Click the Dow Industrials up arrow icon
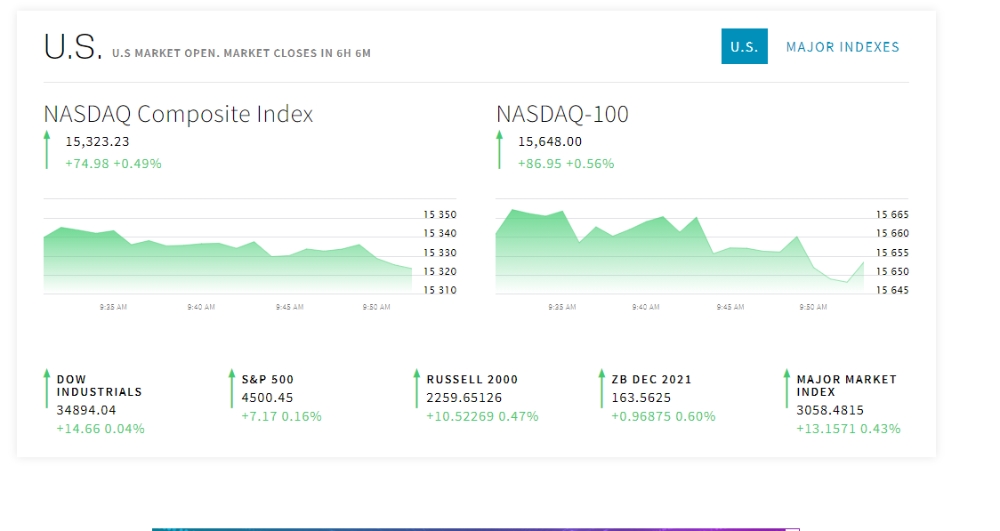 (47, 388)
